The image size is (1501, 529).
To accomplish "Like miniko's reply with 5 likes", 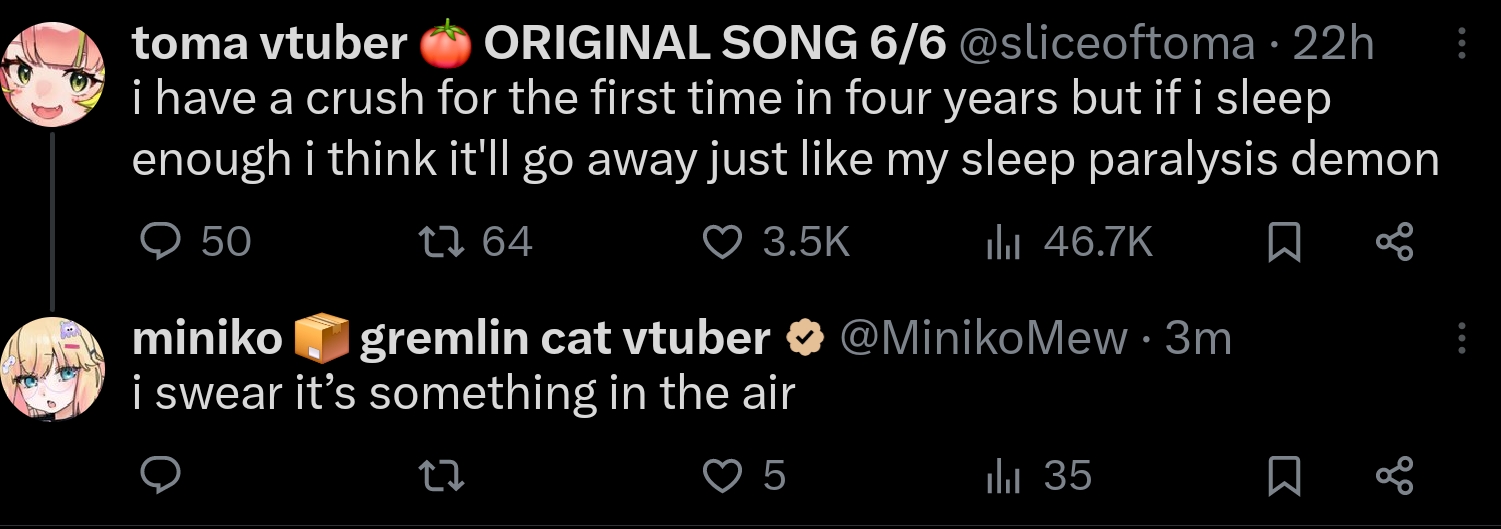I will coord(745,476).
